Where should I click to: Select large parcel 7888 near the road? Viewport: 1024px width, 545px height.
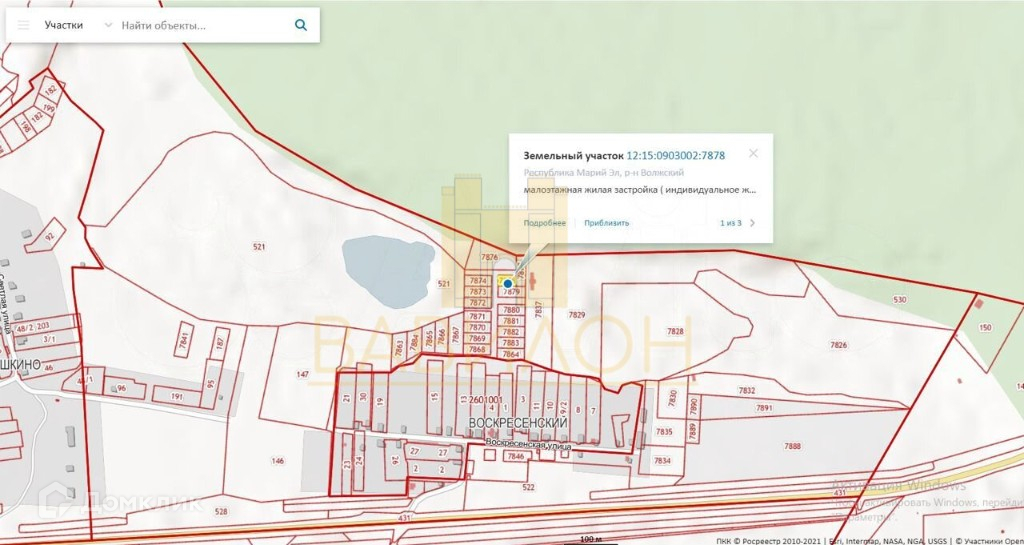792,446
